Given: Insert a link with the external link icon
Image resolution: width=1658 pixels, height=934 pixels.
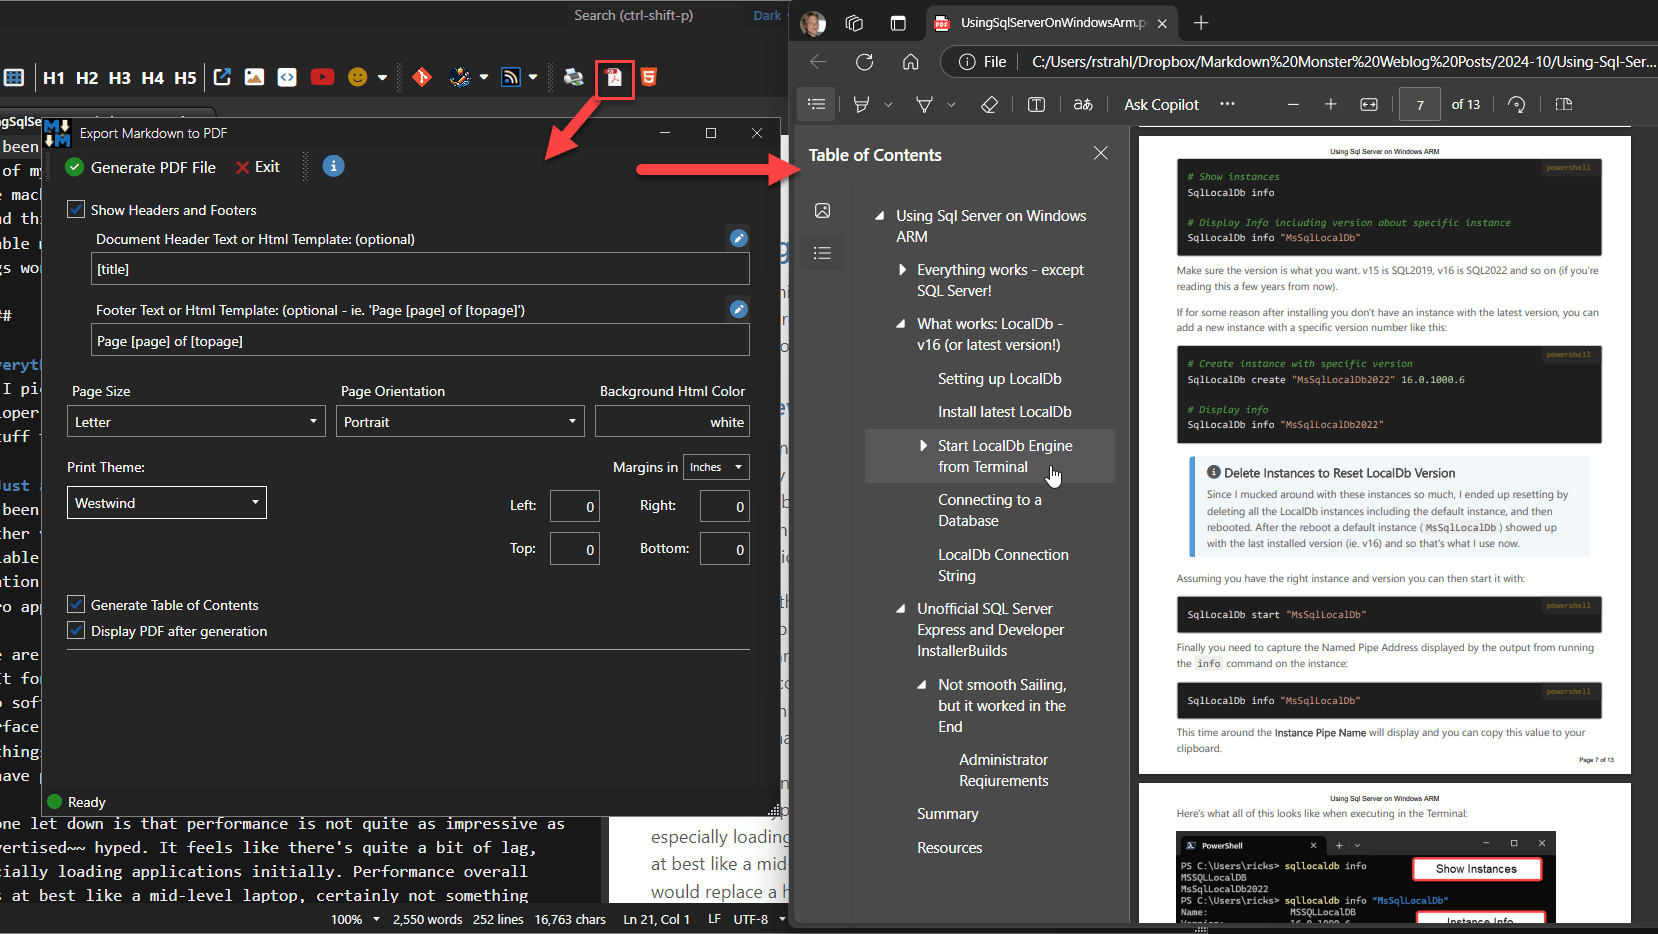Looking at the screenshot, I should [x=223, y=77].
